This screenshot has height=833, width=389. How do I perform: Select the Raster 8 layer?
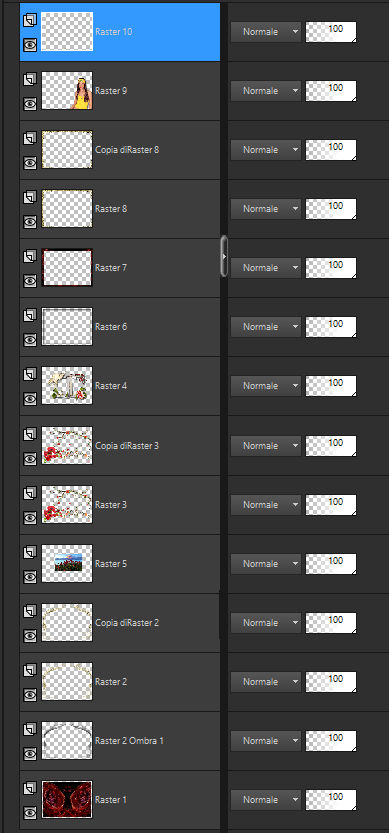120,209
